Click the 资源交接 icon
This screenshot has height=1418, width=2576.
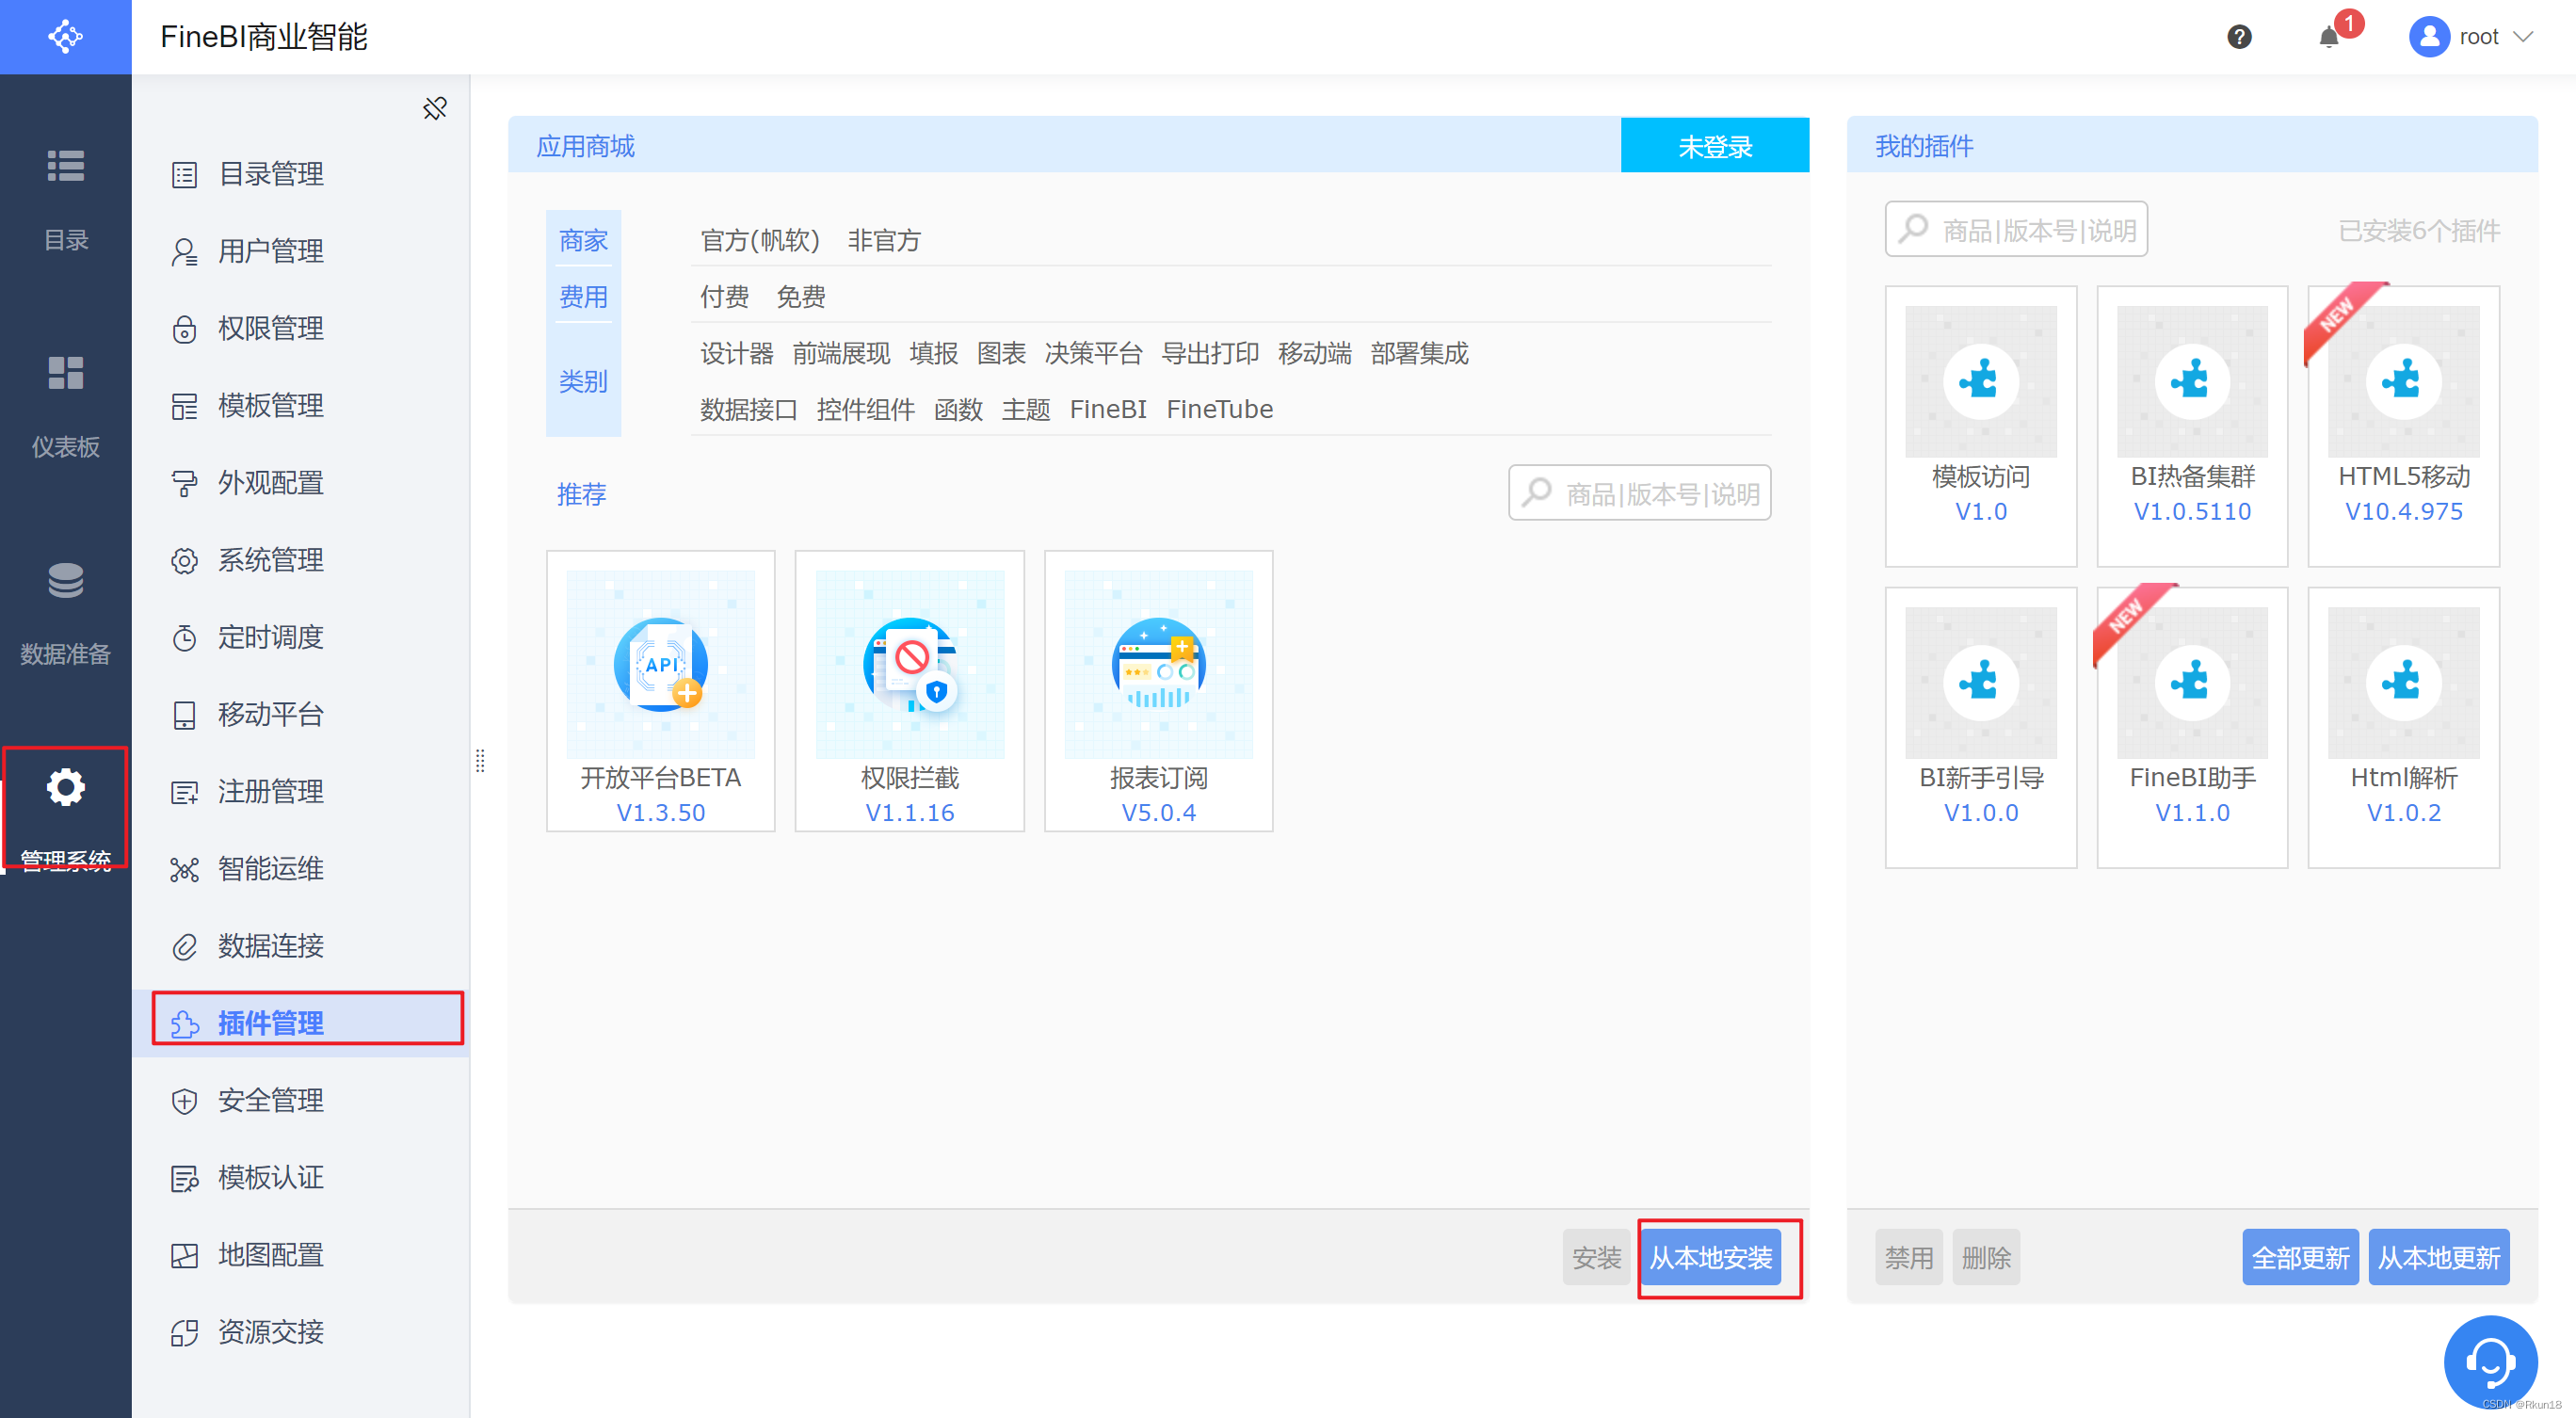(184, 1332)
